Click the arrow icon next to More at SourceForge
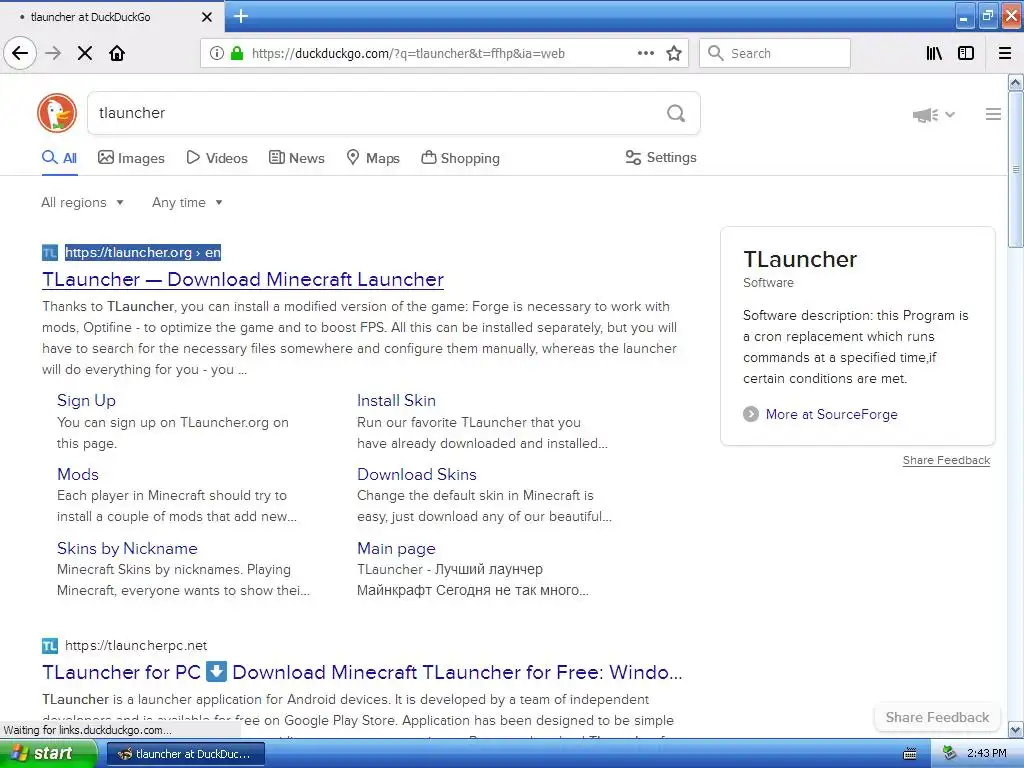The width and height of the screenshot is (1024, 768). point(751,414)
